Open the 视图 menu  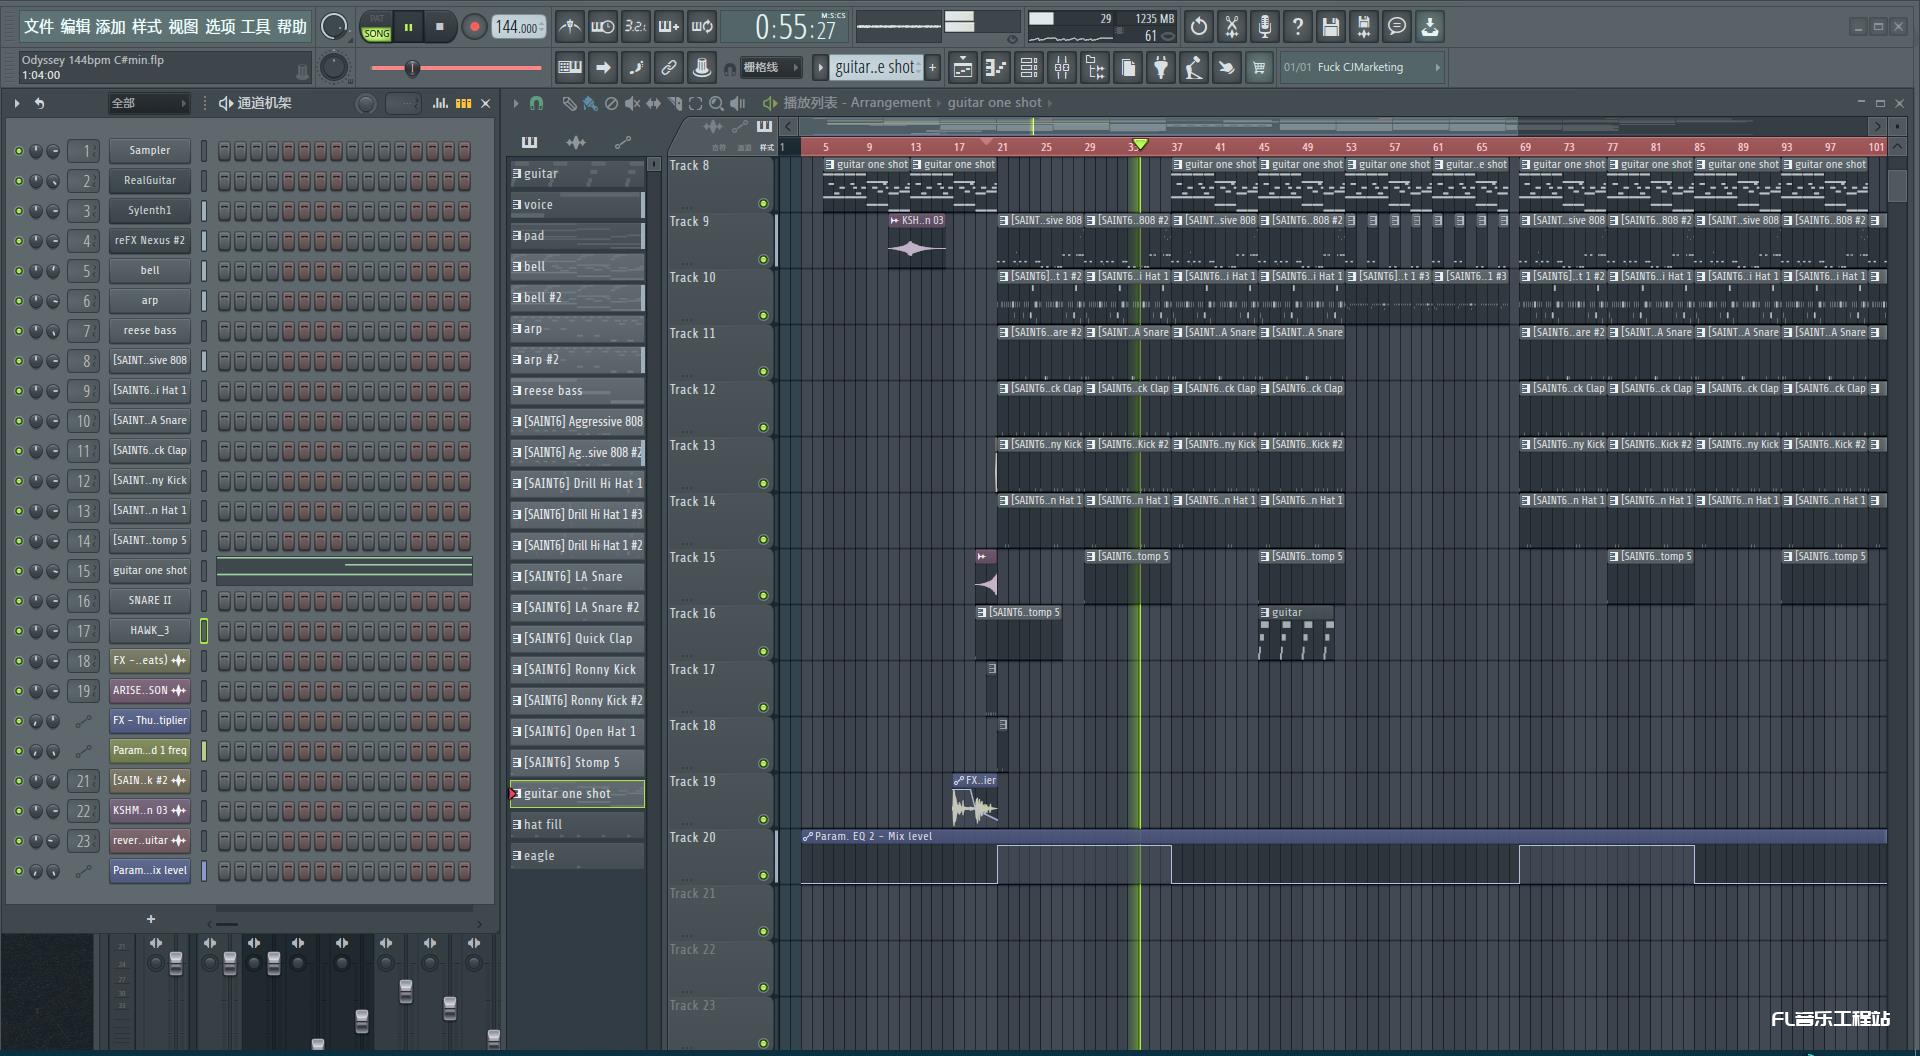(x=183, y=27)
